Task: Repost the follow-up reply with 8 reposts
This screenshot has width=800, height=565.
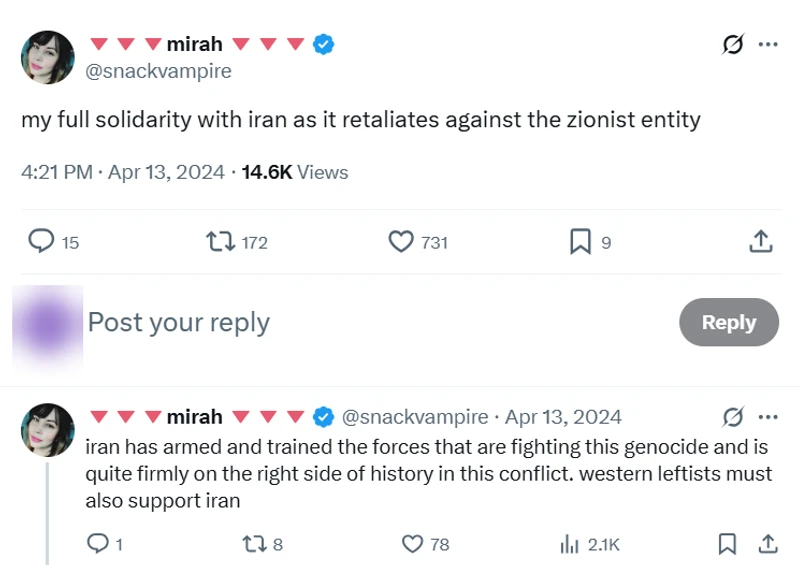Action: [253, 544]
